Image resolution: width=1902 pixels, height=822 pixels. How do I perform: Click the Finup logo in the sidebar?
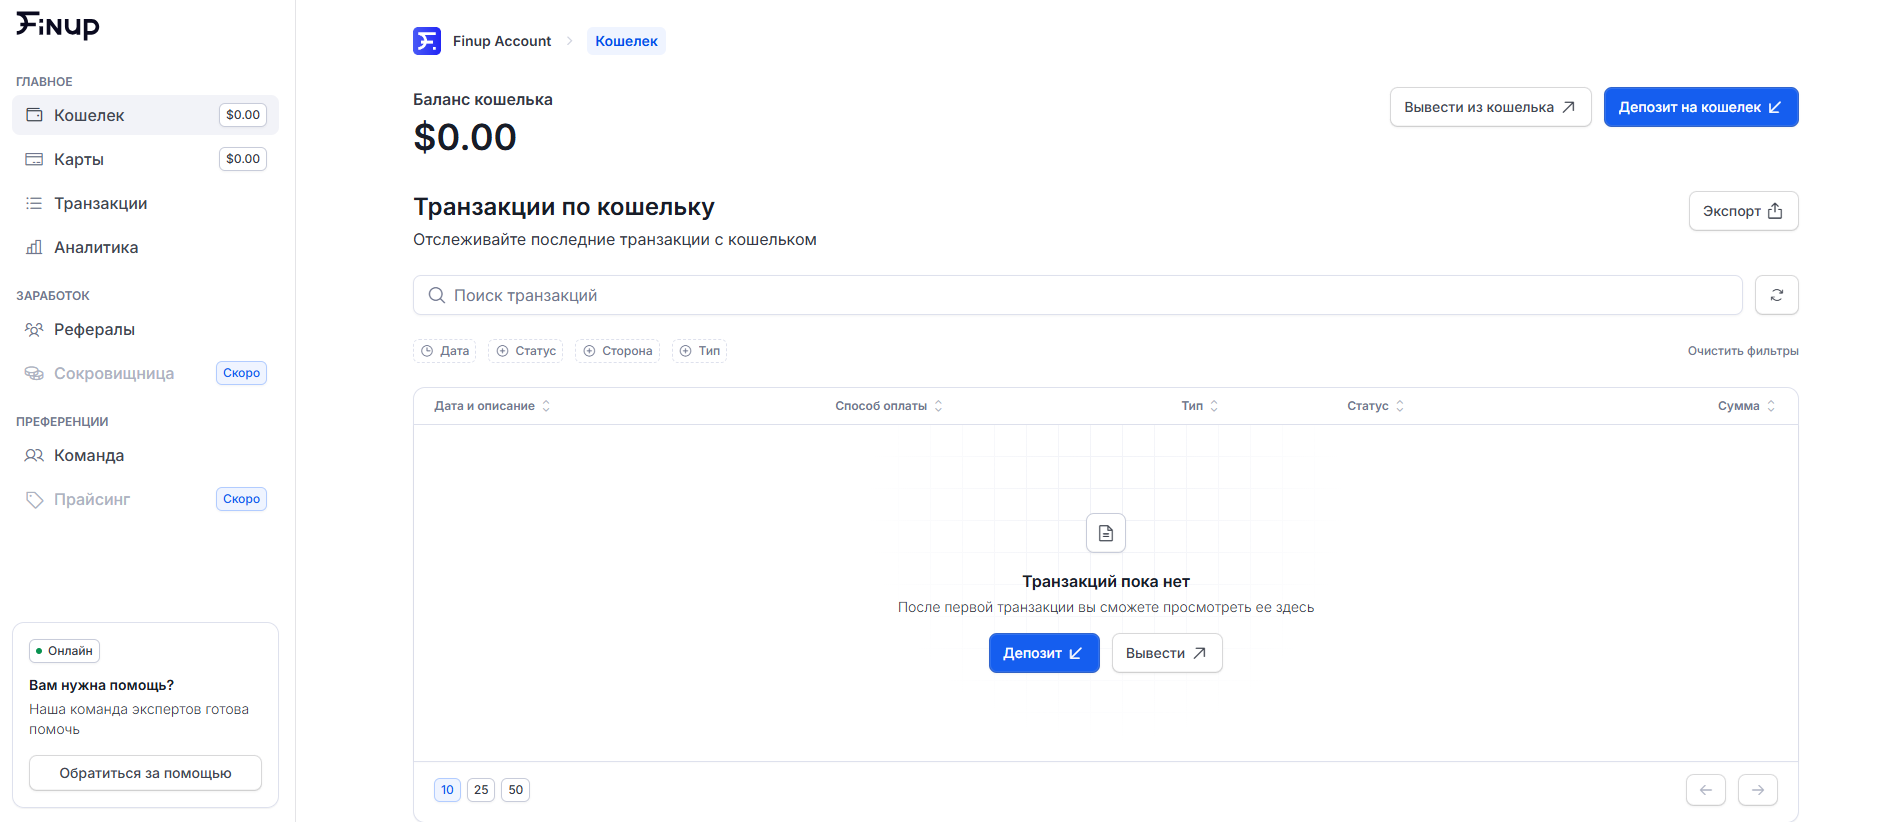point(58,25)
